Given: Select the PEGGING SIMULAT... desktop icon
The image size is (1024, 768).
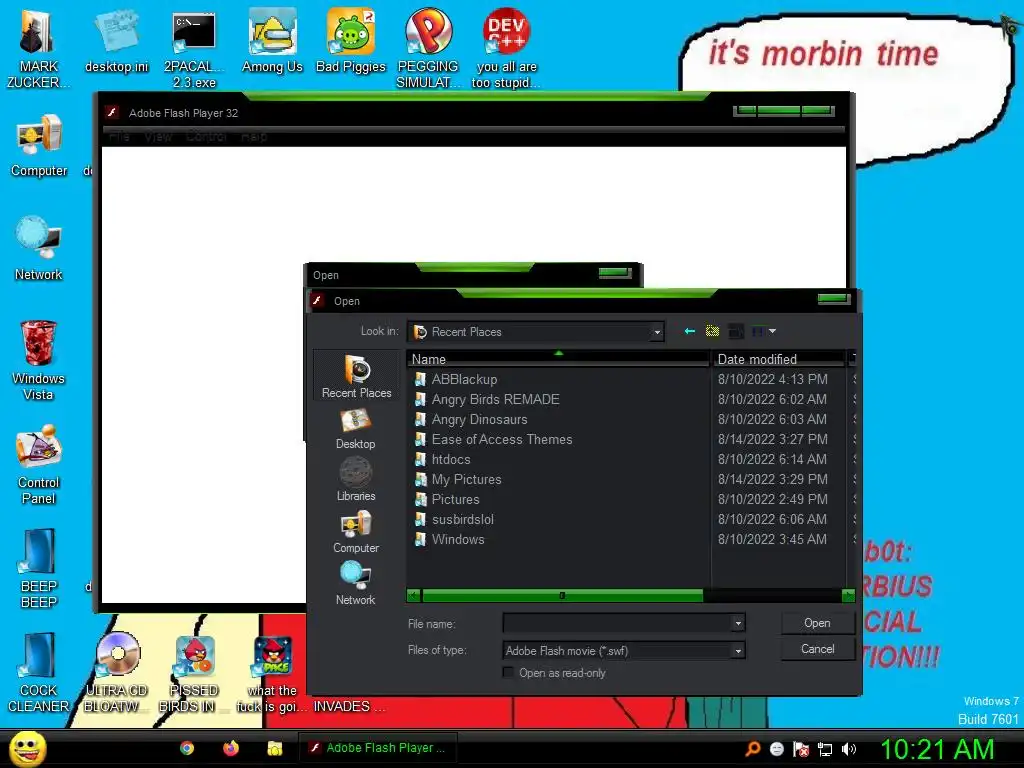Looking at the screenshot, I should (428, 49).
